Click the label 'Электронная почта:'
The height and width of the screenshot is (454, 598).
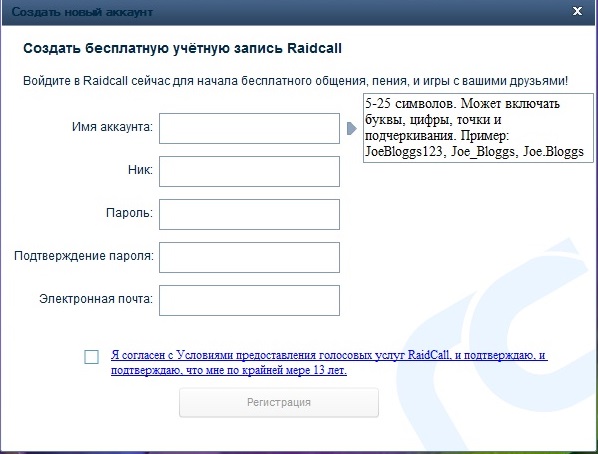pyautogui.click(x=96, y=299)
